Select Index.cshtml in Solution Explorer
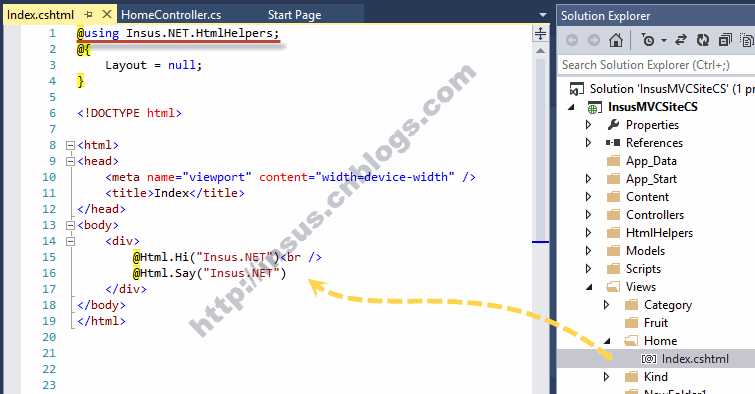 [695, 359]
